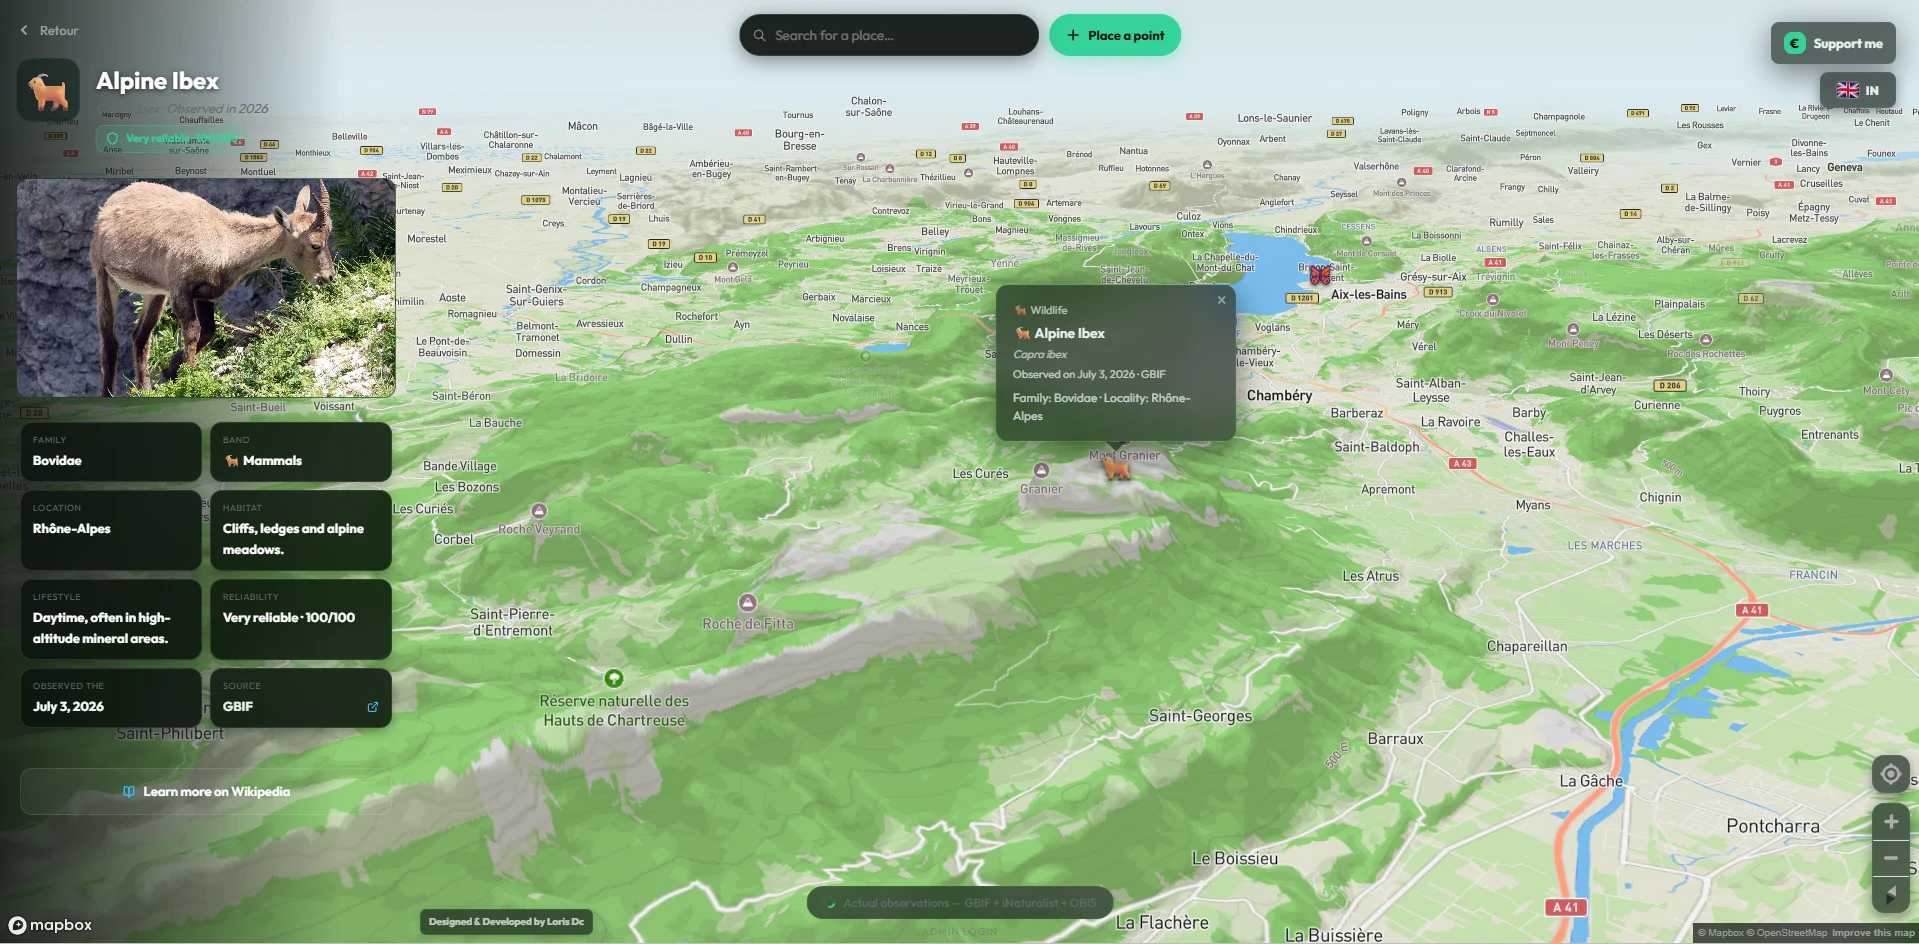Click the Observed July 3, 2026 card
Viewport: 1919px width, 944px height.
pyautogui.click(x=111, y=698)
